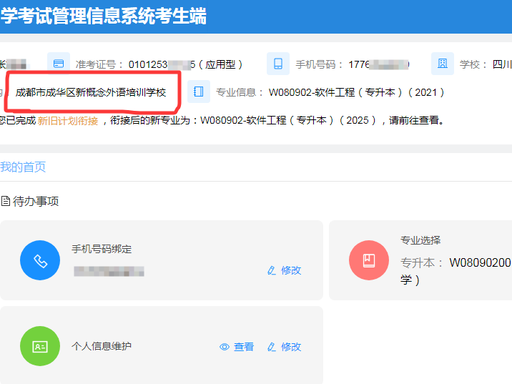Click the green personal info ID card icon
The width and height of the screenshot is (512, 384).
click(40, 346)
